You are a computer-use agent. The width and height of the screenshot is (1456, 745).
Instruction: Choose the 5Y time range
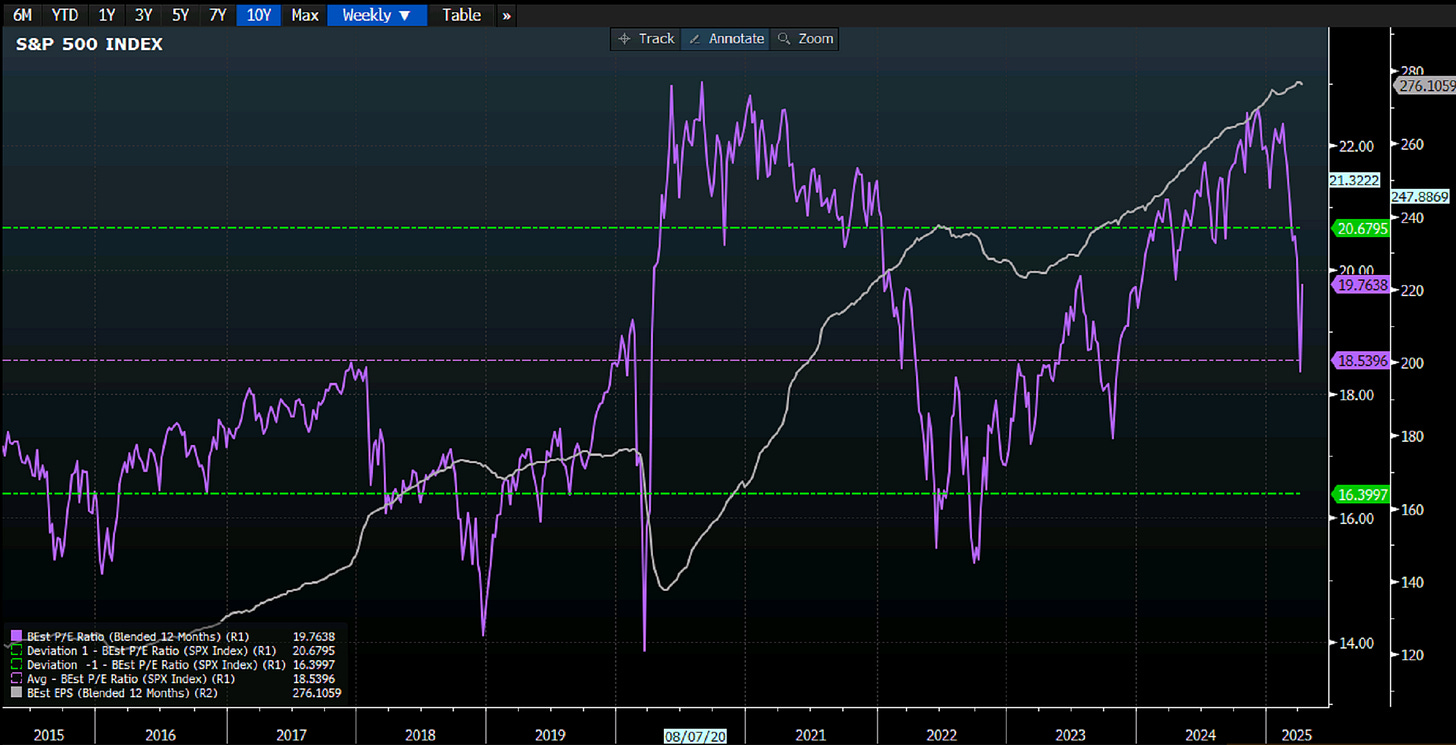click(180, 15)
